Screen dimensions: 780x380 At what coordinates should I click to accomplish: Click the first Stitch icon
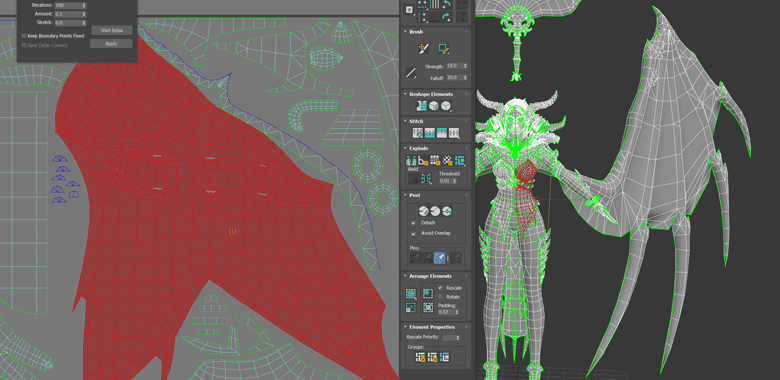(x=417, y=133)
